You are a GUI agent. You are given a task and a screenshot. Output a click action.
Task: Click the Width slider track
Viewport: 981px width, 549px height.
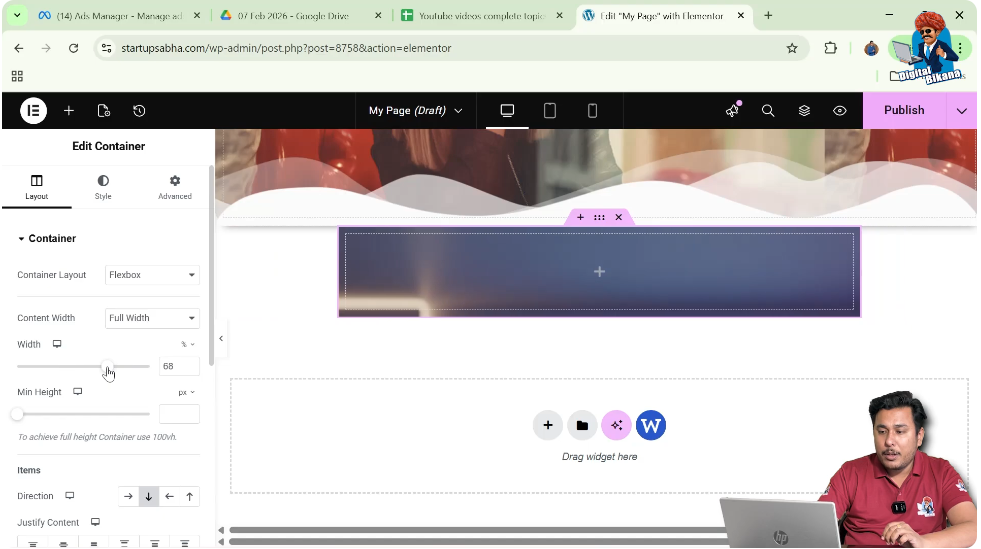click(x=60, y=367)
